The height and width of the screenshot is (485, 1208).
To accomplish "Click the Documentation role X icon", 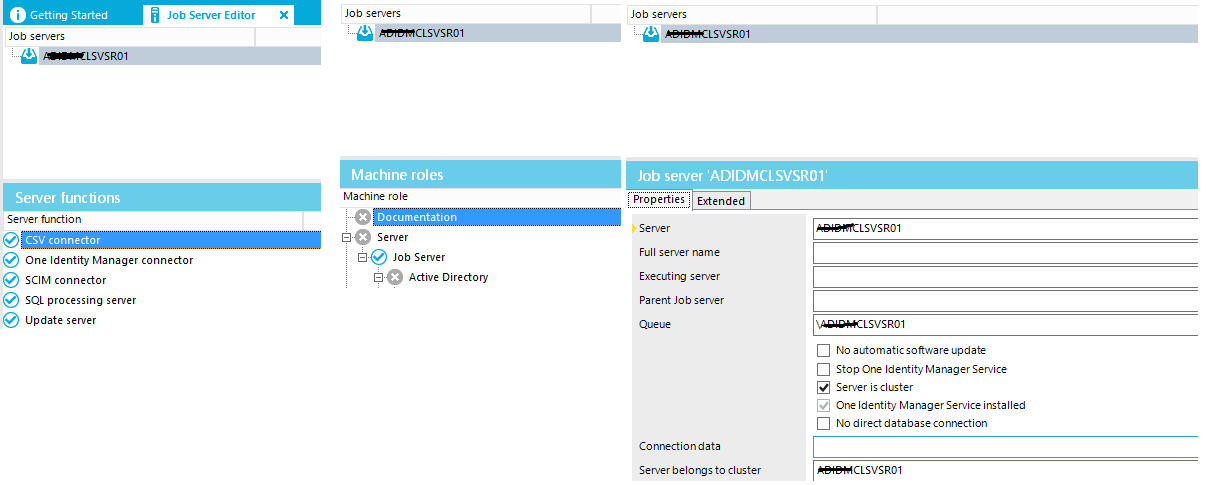I will point(363,217).
